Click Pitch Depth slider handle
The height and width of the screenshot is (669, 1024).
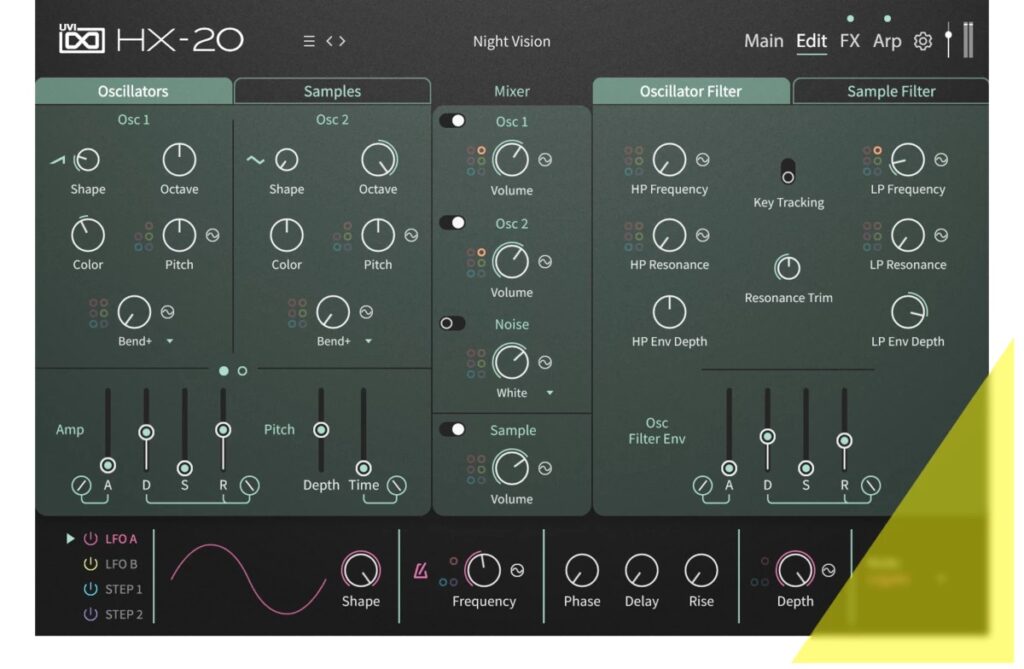[x=321, y=430]
